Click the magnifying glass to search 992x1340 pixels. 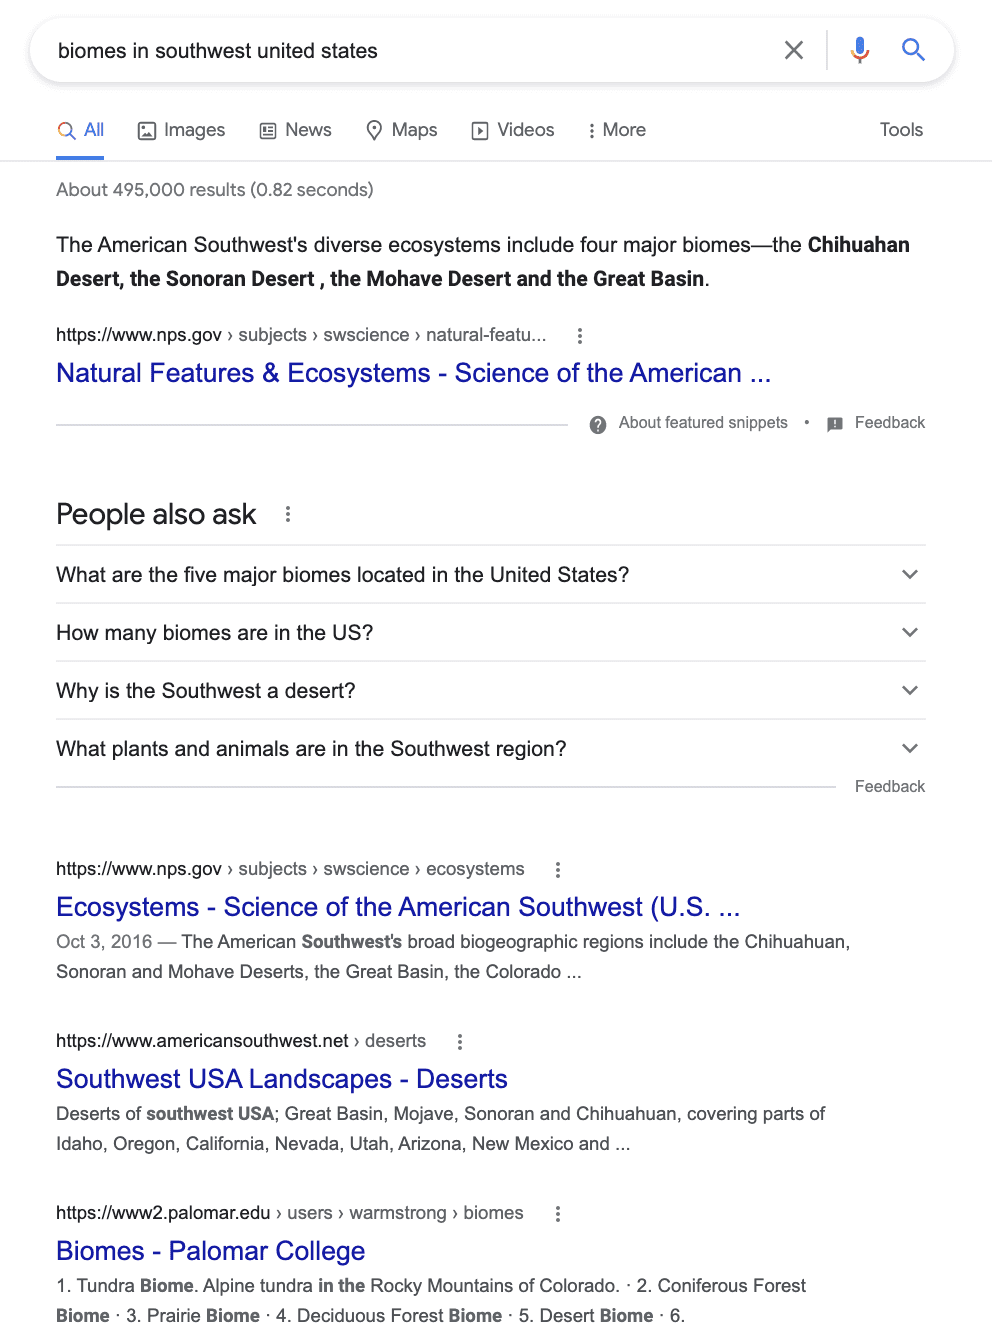(x=913, y=50)
